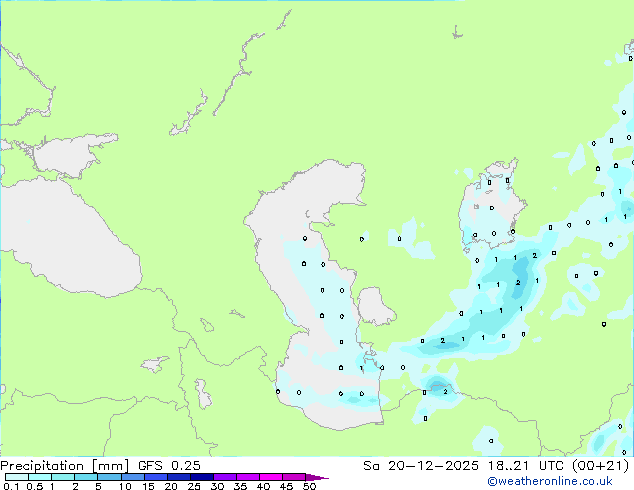Click the '0.1' legend label

tap(11, 486)
